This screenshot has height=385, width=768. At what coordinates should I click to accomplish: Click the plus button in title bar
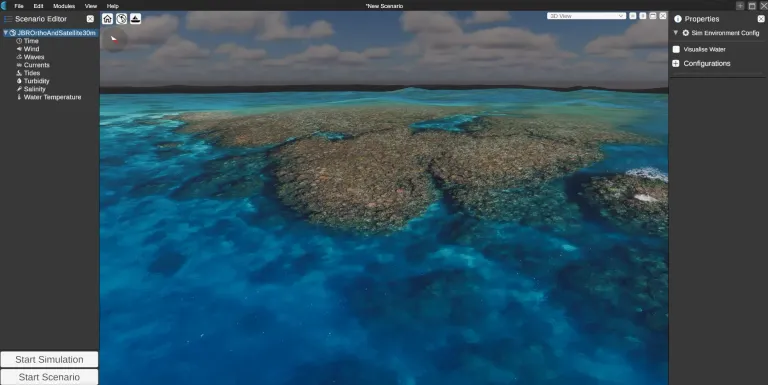click(740, 6)
